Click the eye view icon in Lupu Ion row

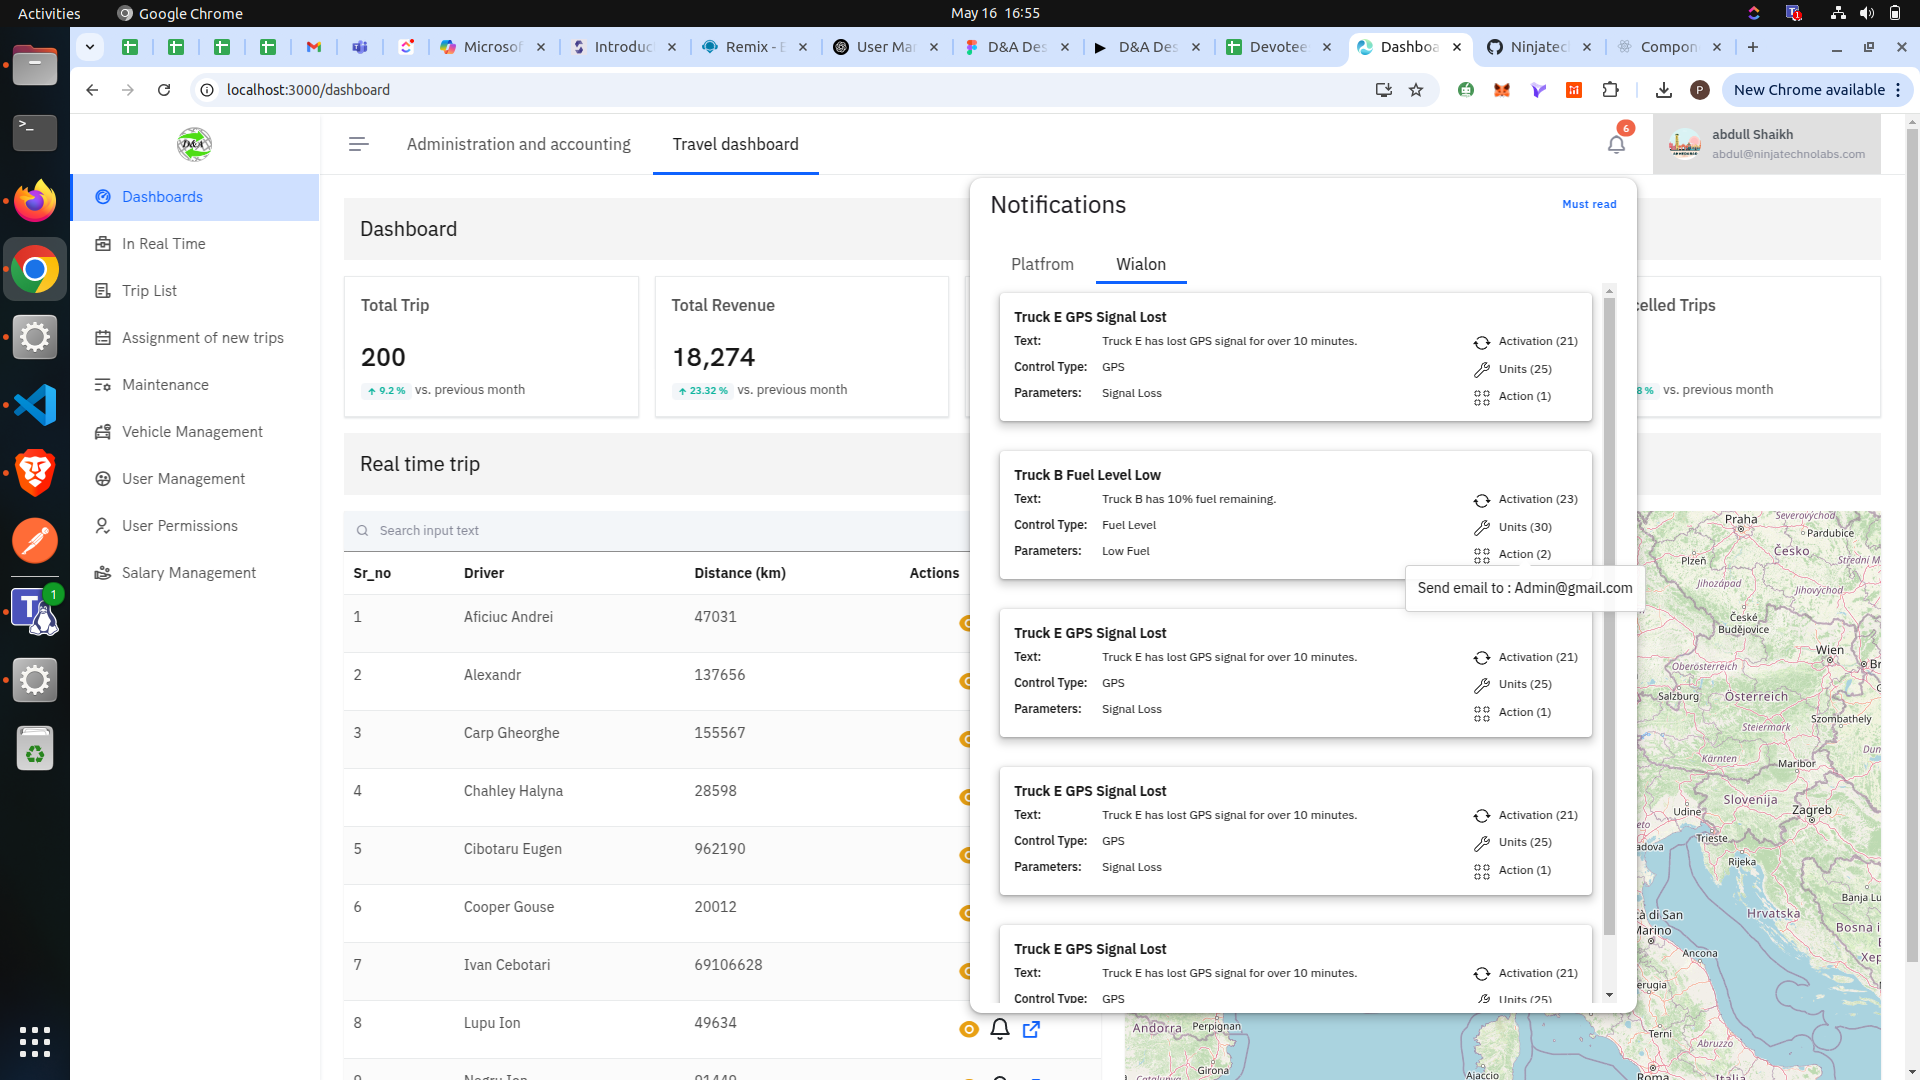(968, 1029)
